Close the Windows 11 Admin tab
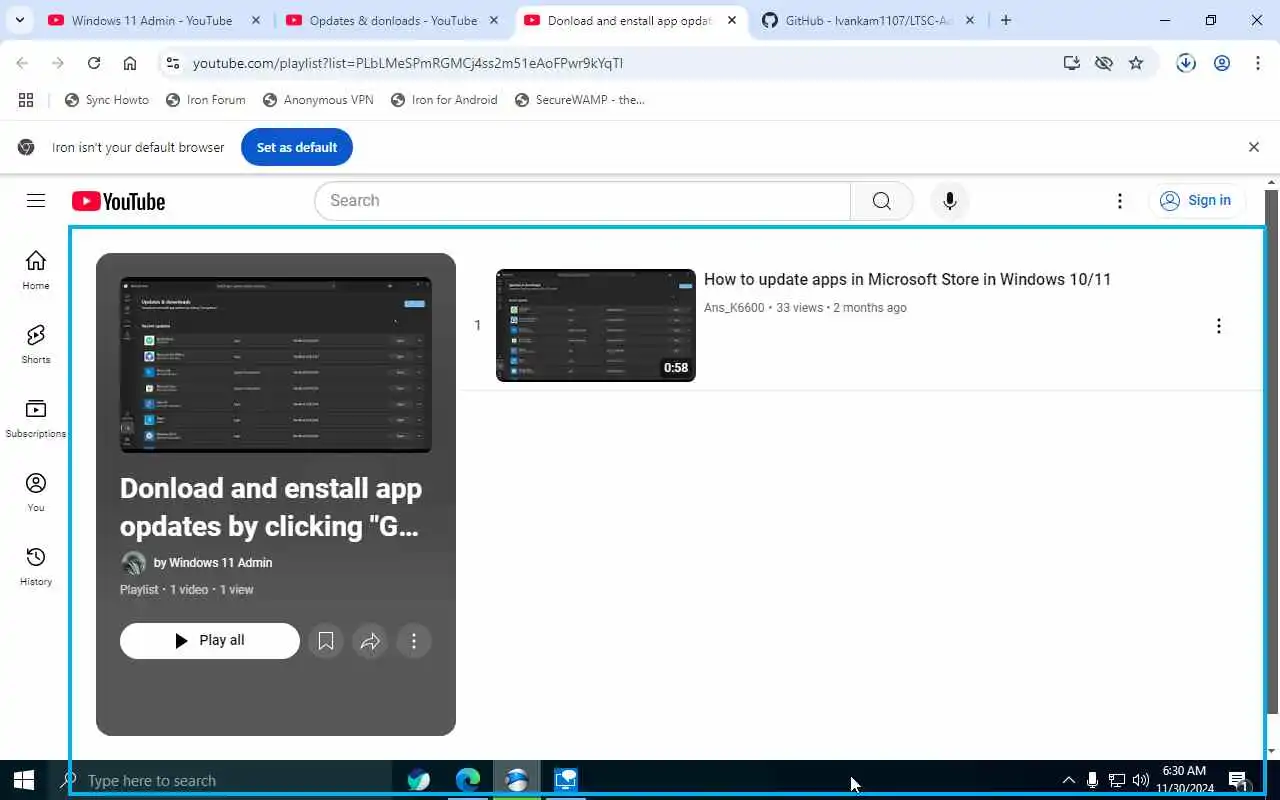 click(x=256, y=20)
